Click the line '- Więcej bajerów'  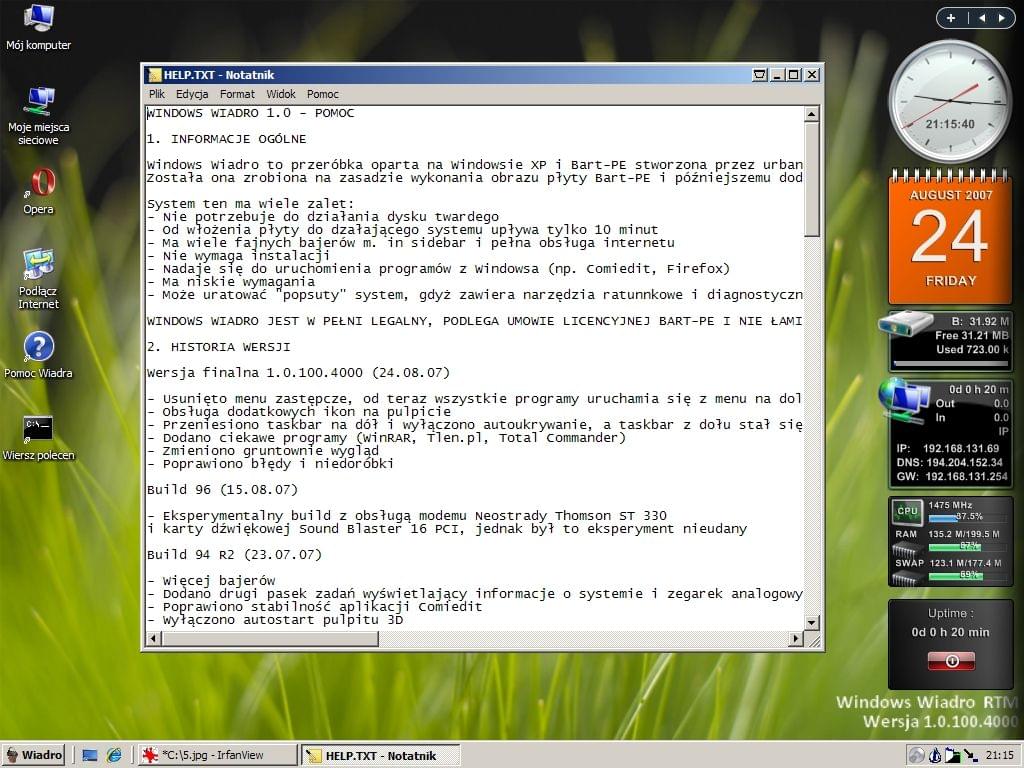point(211,581)
